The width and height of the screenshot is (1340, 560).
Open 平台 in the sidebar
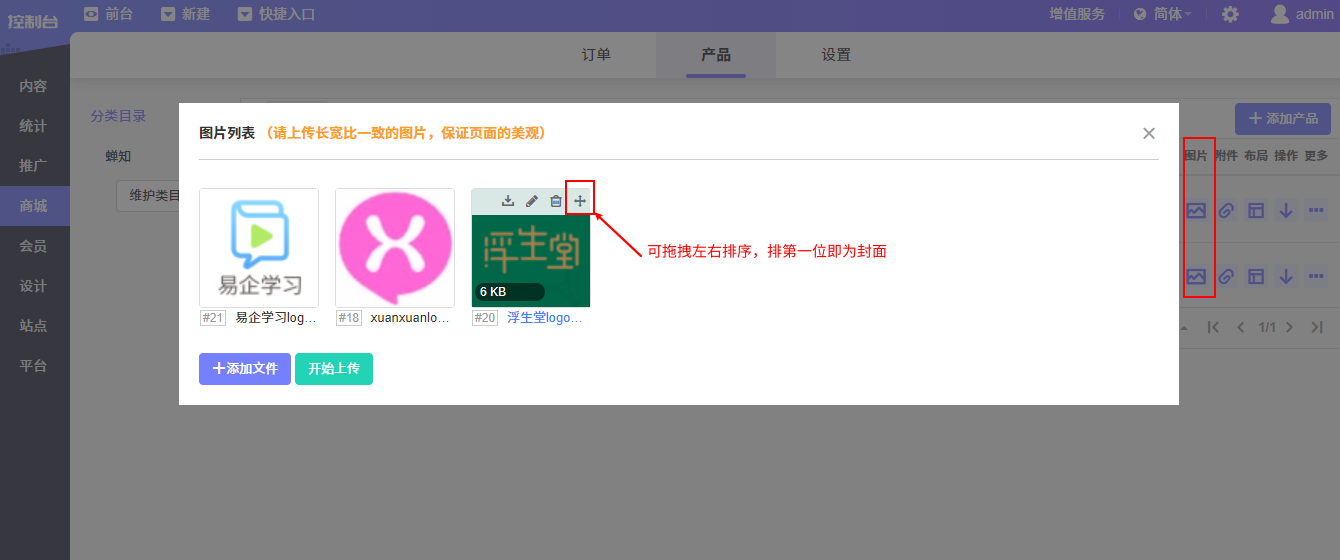[34, 366]
